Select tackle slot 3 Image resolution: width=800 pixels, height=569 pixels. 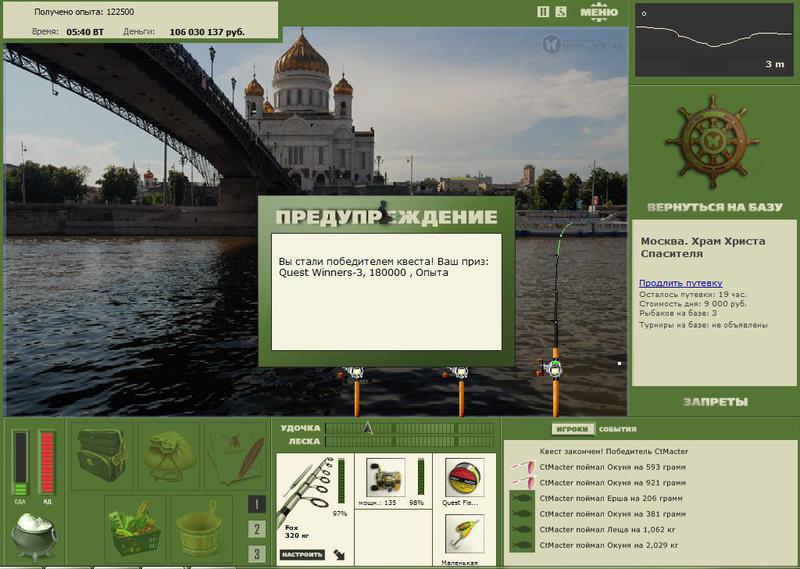257,554
